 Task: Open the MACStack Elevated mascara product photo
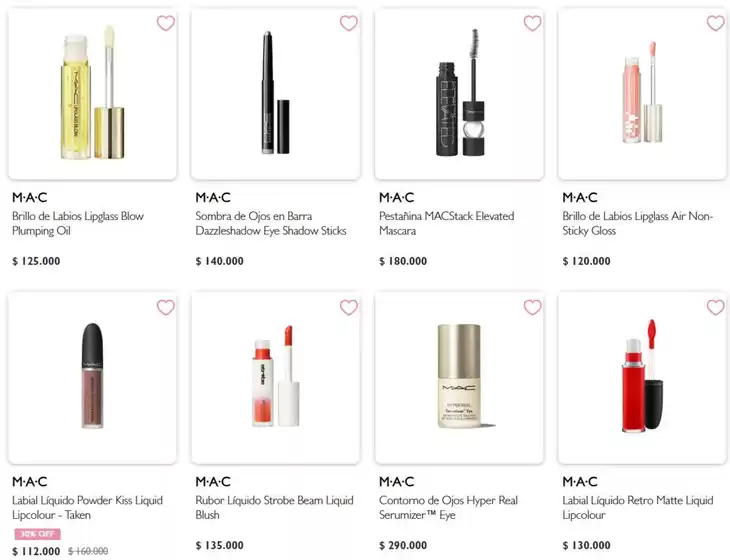tap(459, 94)
